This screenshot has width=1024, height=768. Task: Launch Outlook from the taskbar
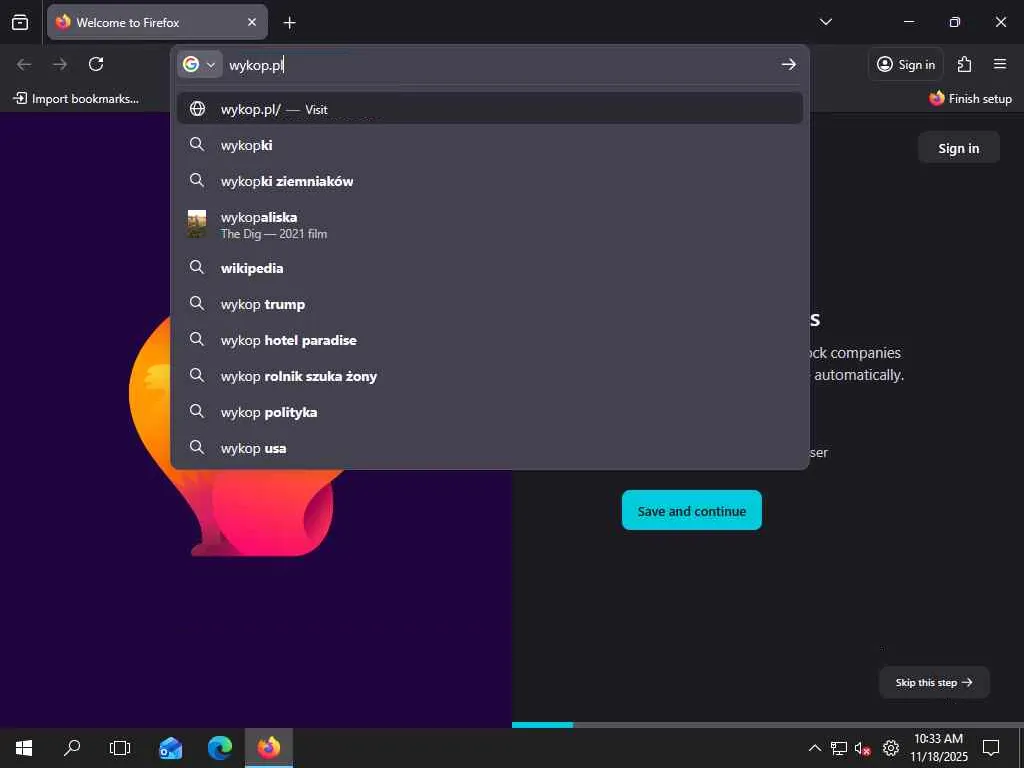pos(170,748)
